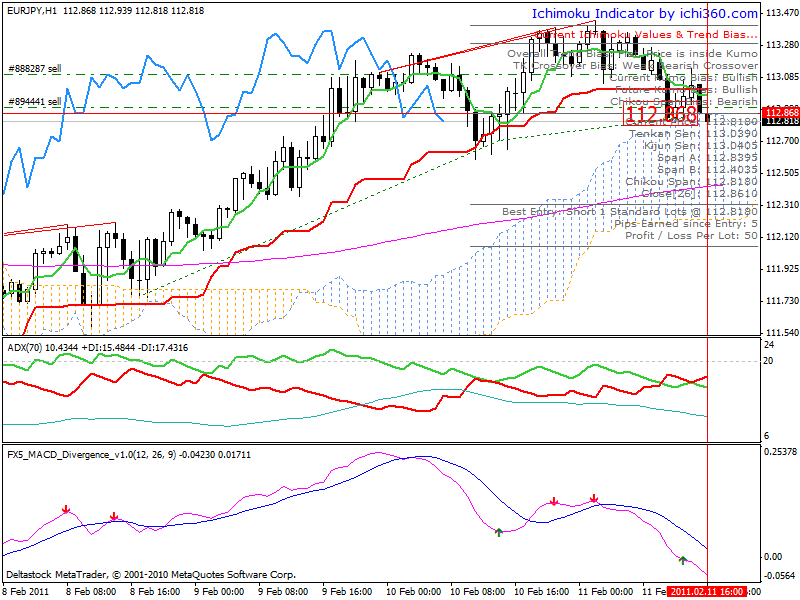
Task: Click the 24 level on the ADX scale
Action: coord(768,344)
